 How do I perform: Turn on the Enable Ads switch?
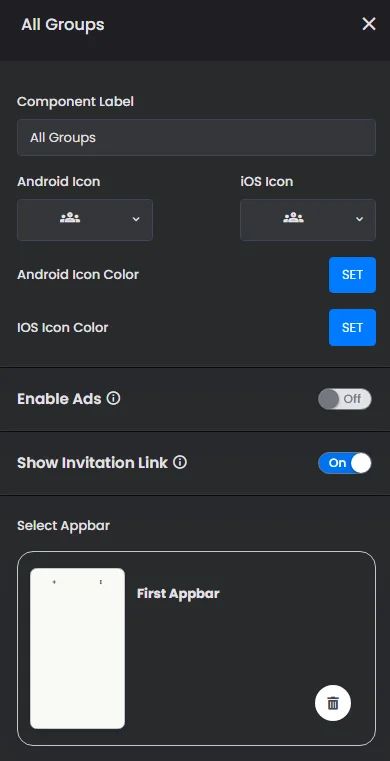click(345, 399)
